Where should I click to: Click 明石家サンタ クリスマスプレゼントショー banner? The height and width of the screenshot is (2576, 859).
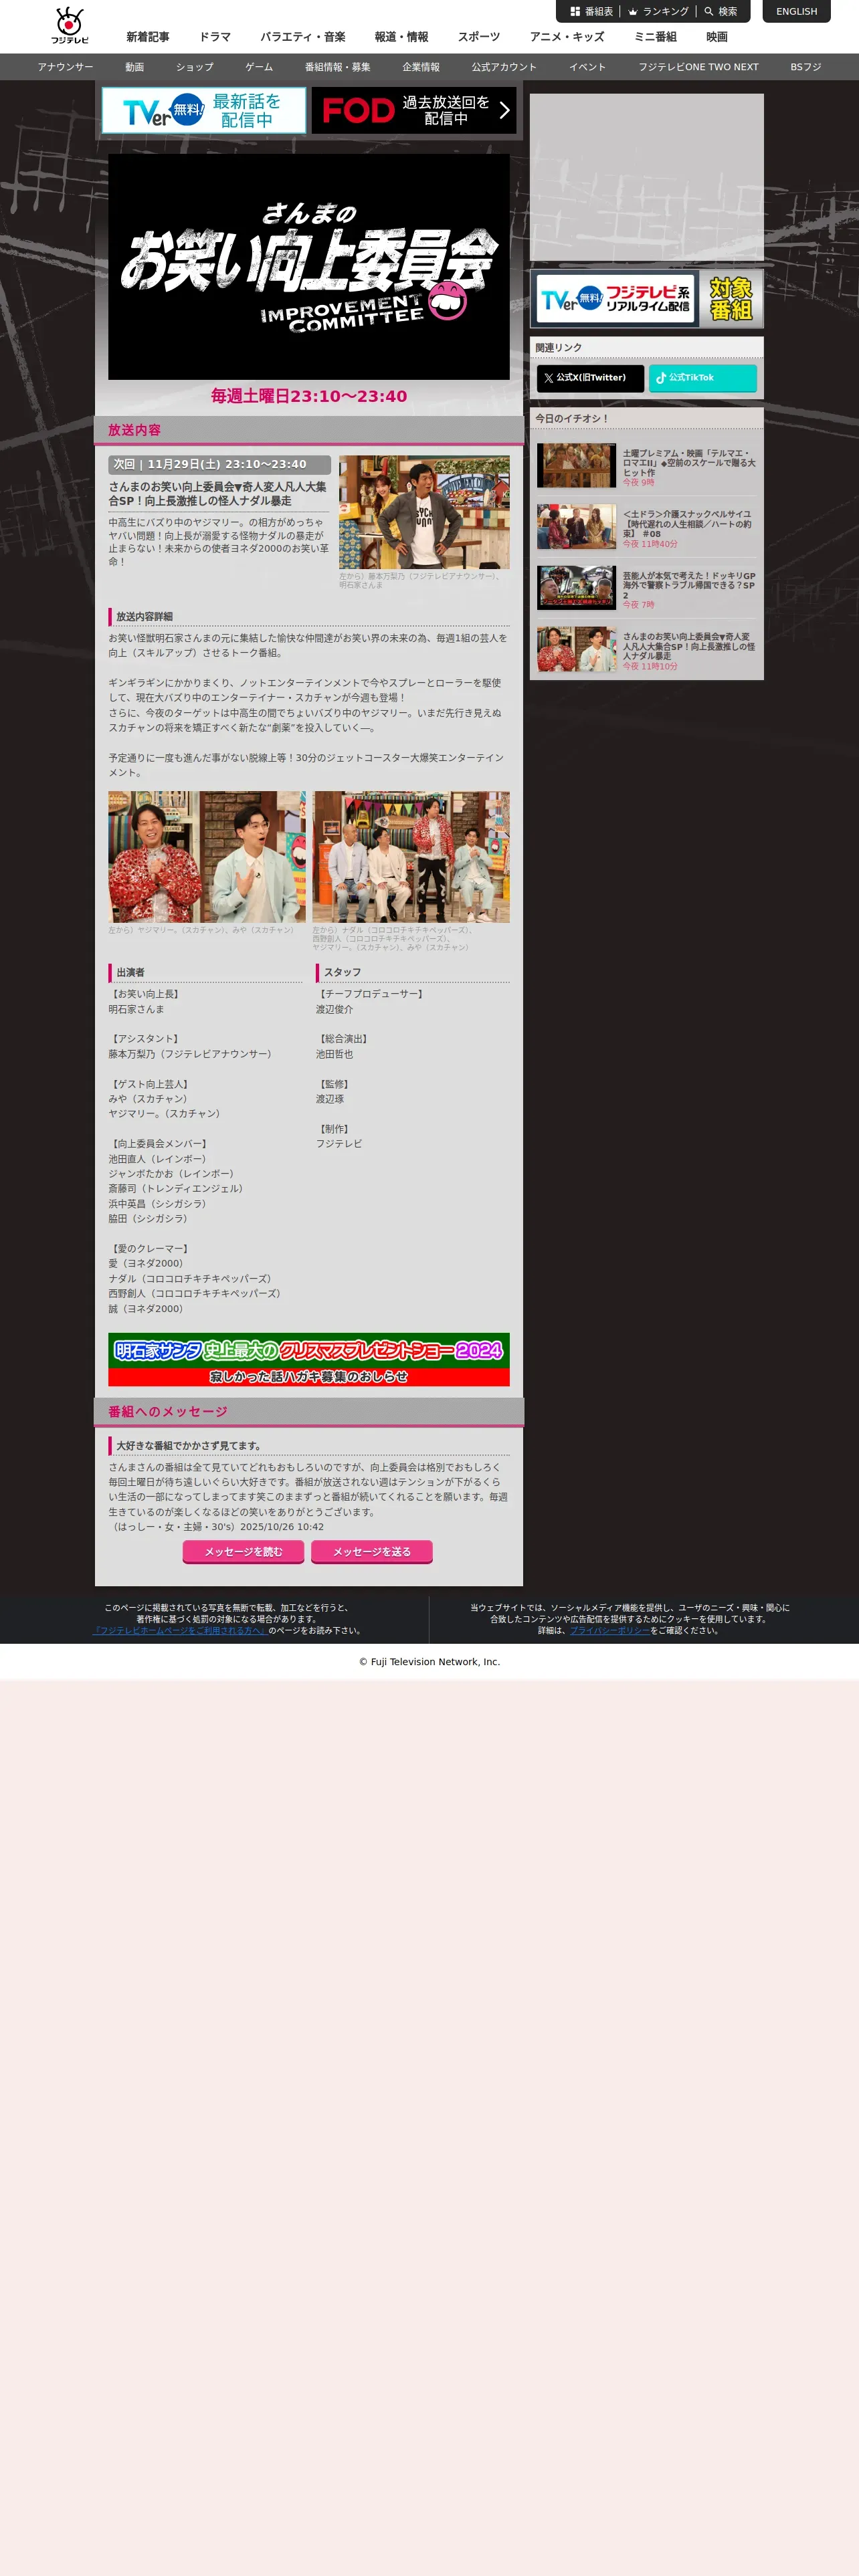tap(309, 1359)
